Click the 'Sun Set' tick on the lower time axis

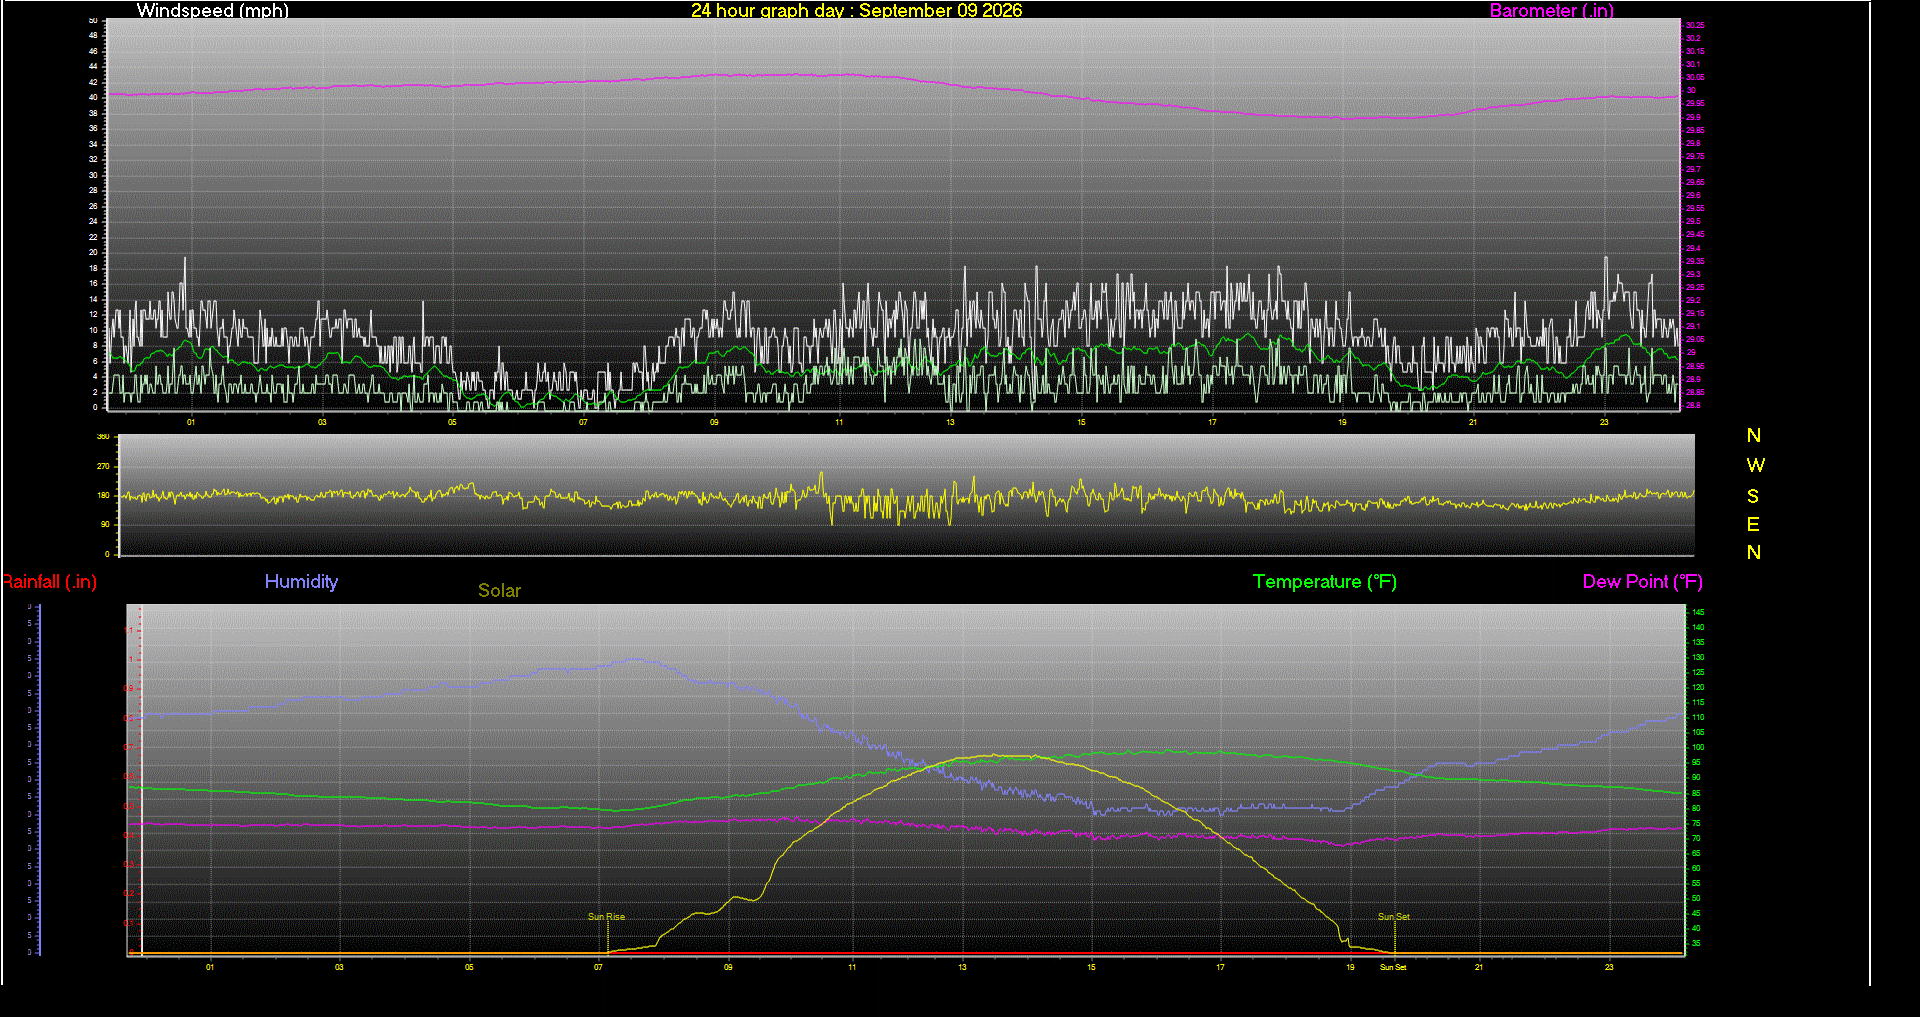1393,968
